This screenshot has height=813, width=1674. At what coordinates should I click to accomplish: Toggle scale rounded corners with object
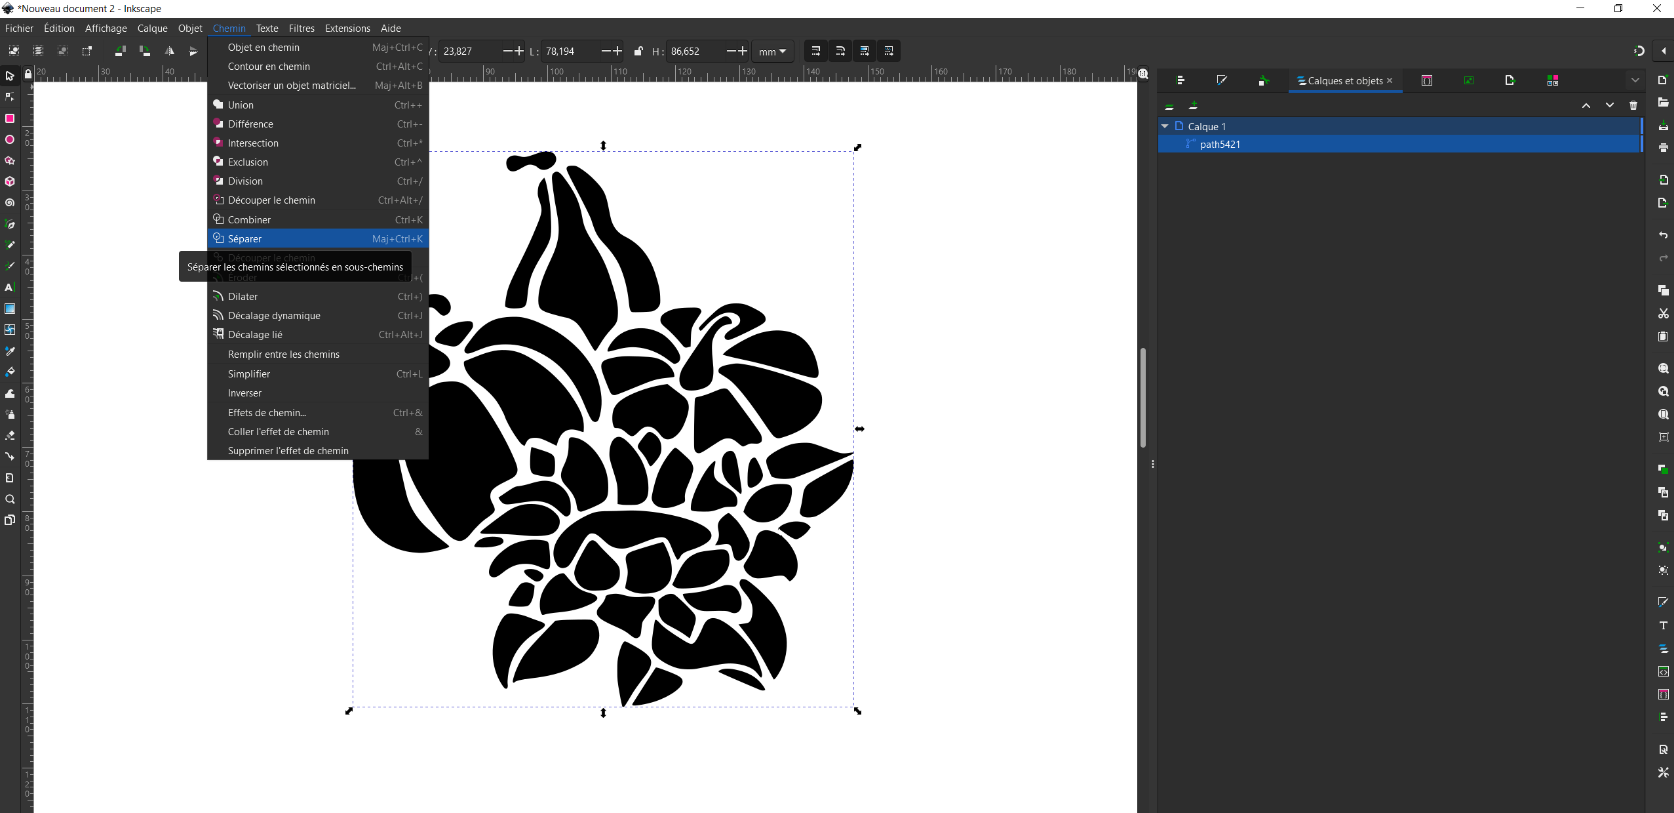click(840, 51)
